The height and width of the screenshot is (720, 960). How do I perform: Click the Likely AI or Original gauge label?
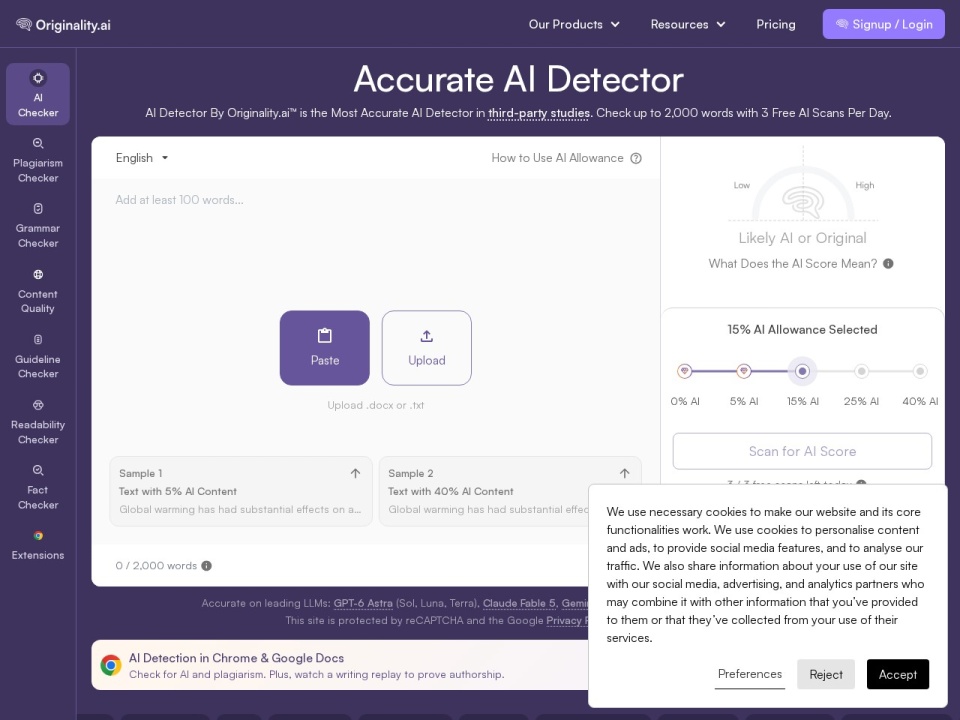click(x=802, y=238)
